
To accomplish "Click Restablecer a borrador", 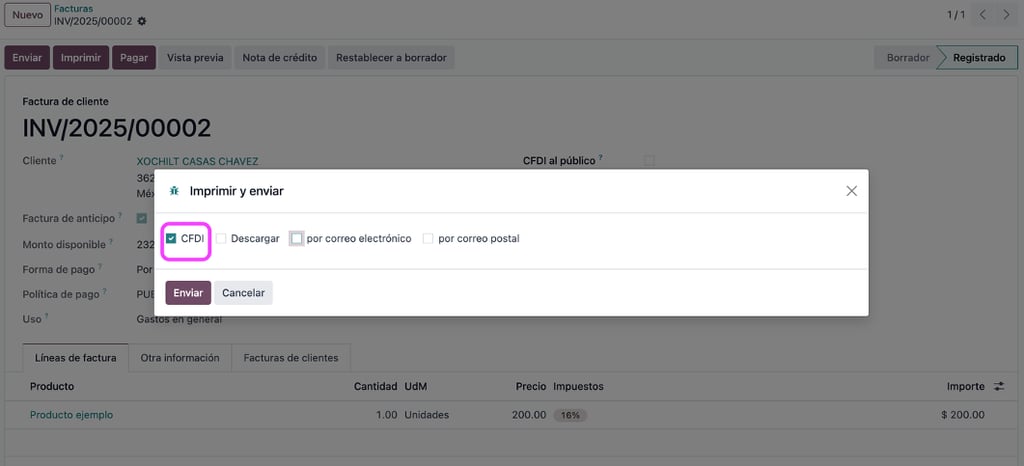I will click(391, 57).
